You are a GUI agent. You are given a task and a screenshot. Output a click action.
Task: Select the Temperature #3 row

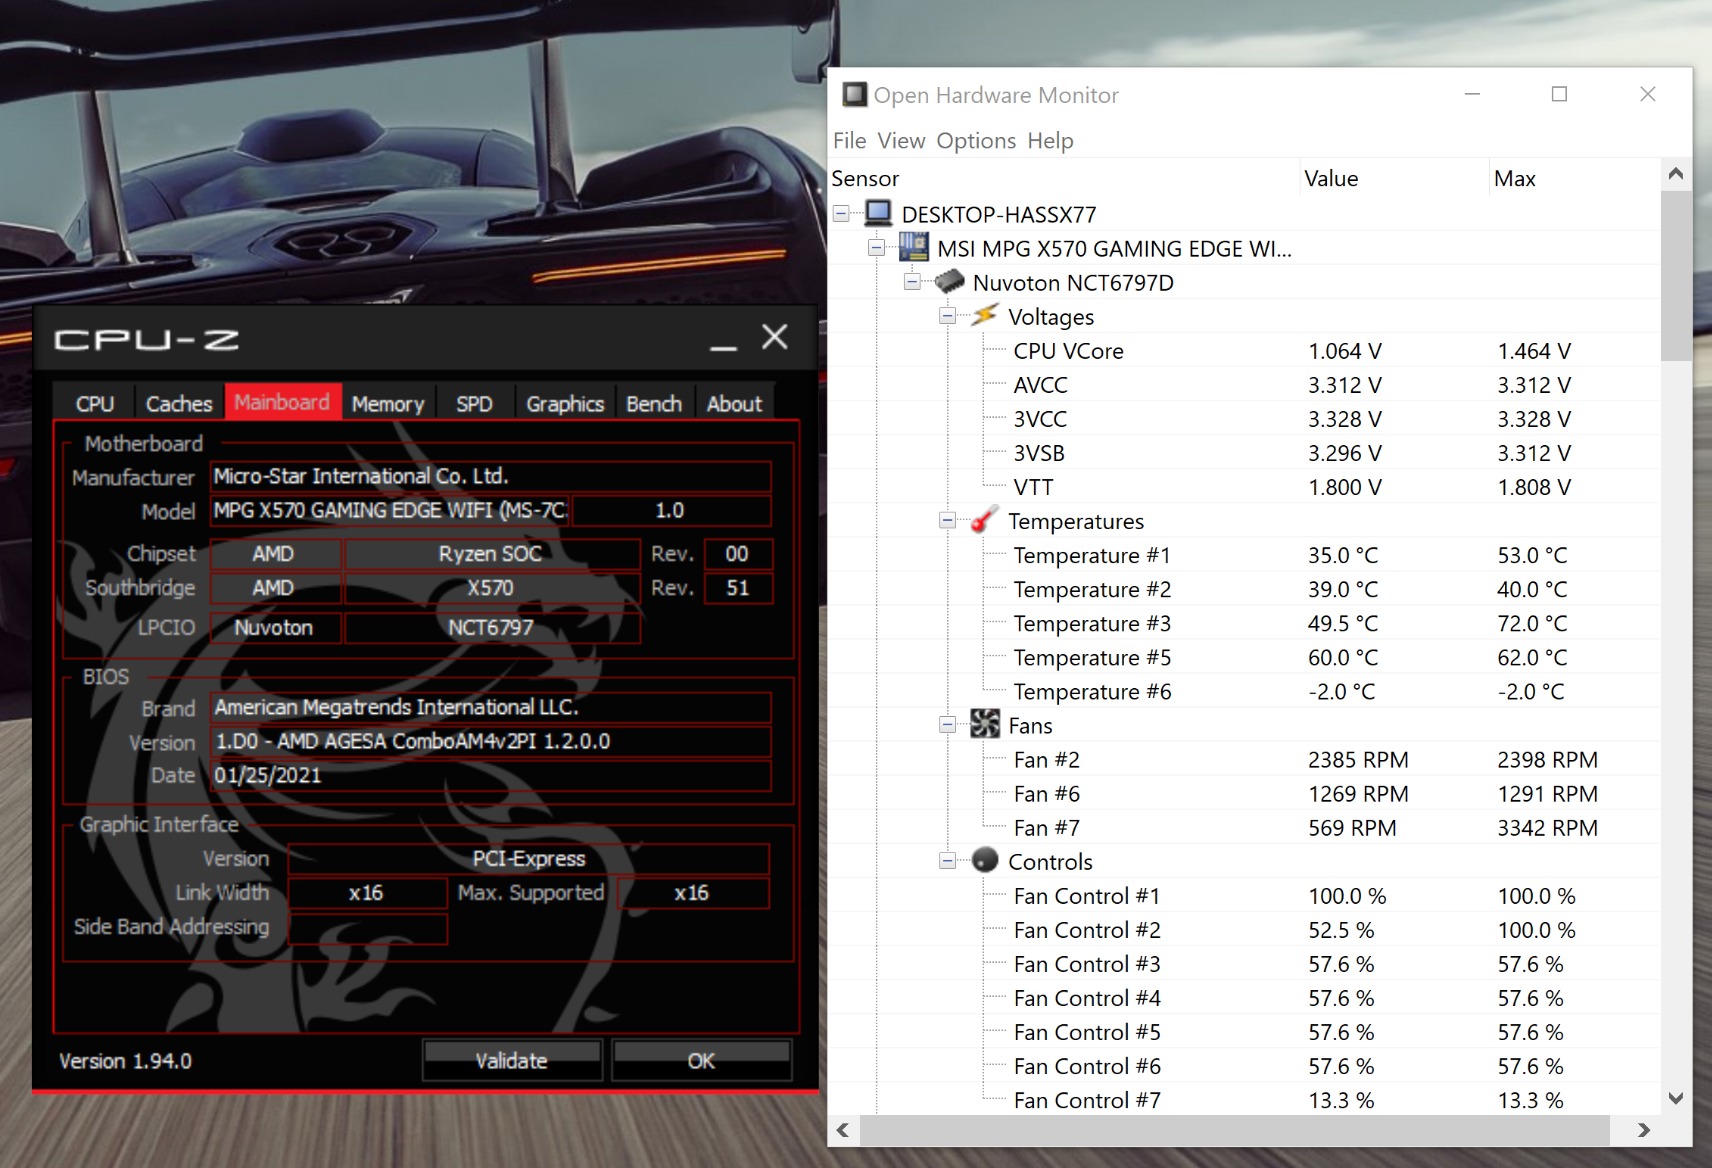coord(1244,623)
